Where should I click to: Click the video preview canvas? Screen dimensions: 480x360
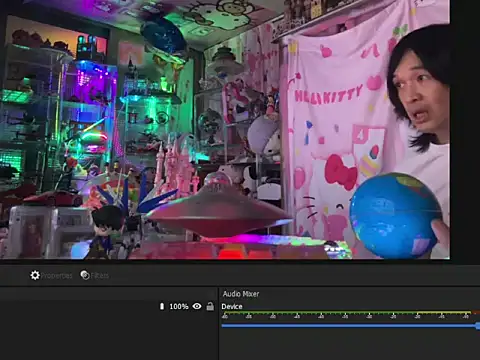pos(225,129)
